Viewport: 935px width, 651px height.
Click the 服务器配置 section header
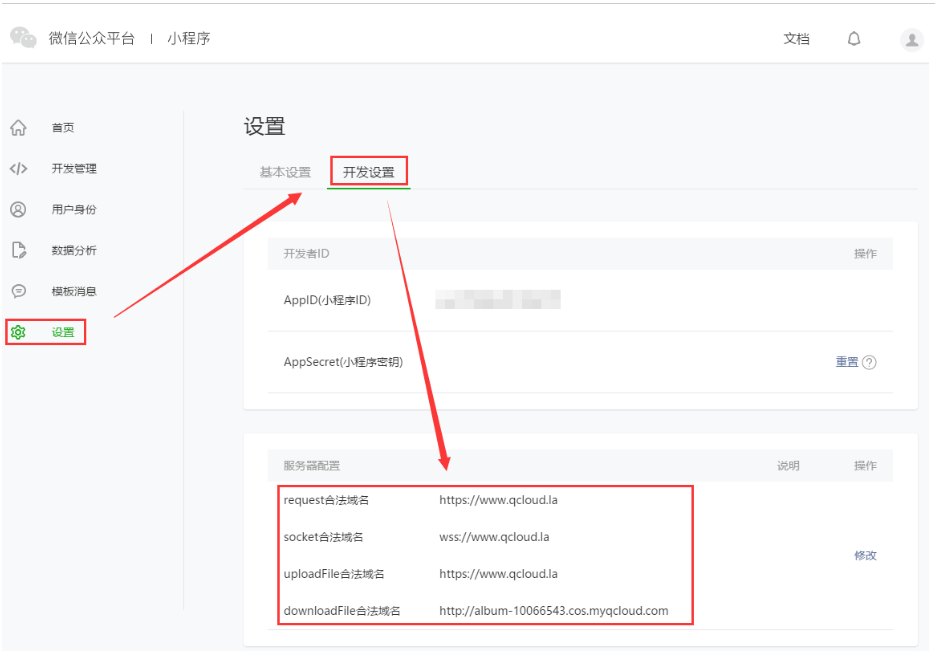point(311,466)
